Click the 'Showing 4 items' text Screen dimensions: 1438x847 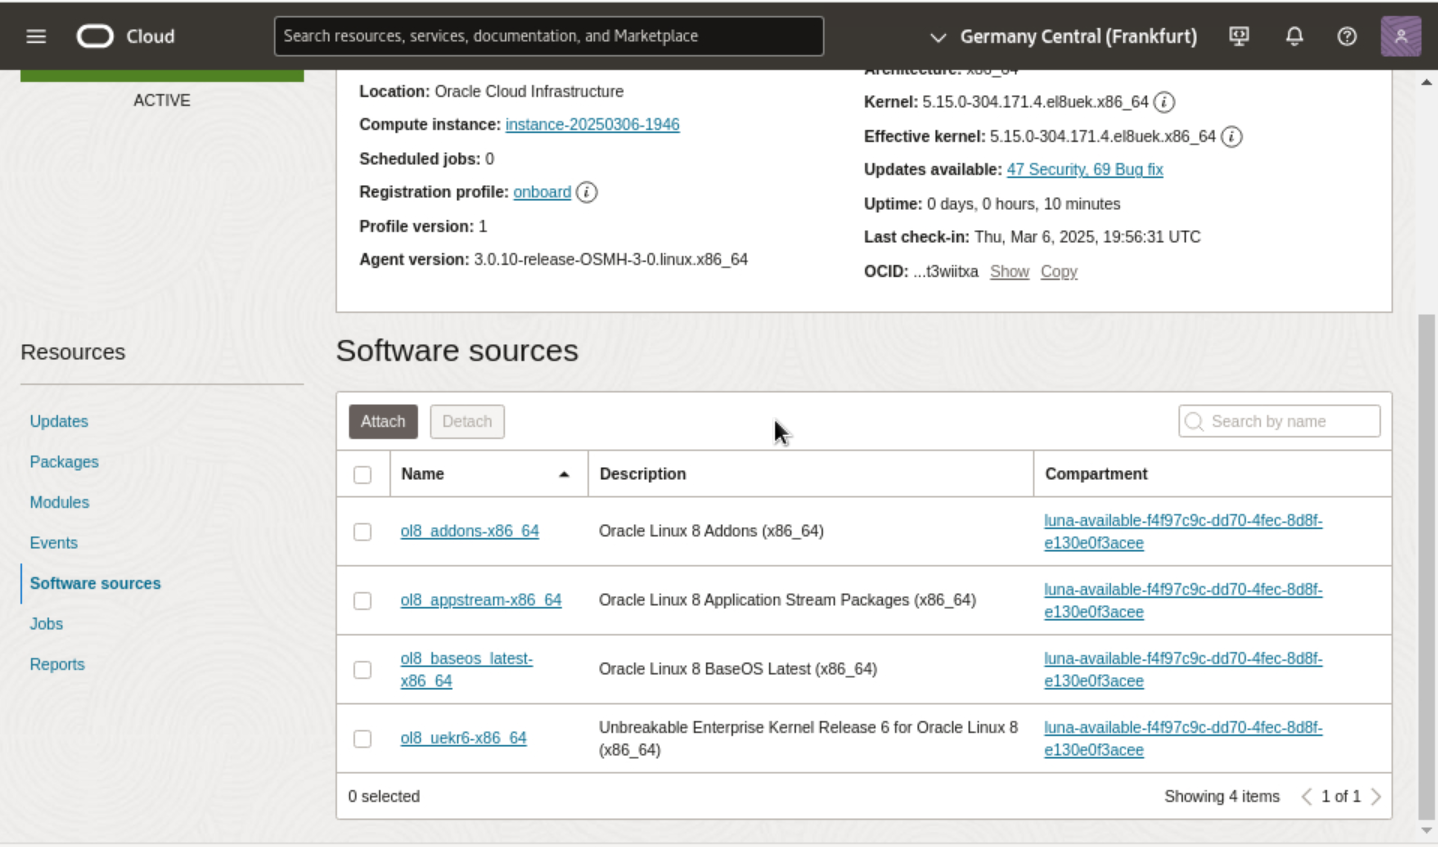pos(1222,797)
